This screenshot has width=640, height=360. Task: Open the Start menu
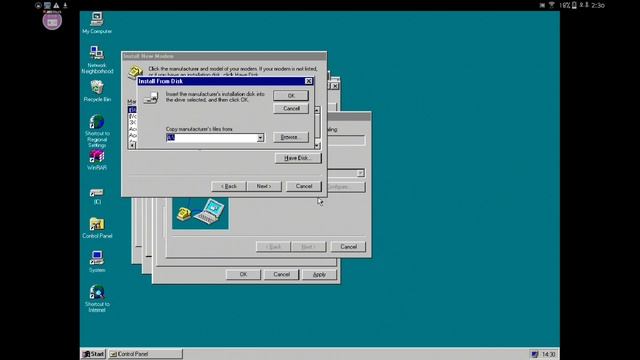point(93,354)
